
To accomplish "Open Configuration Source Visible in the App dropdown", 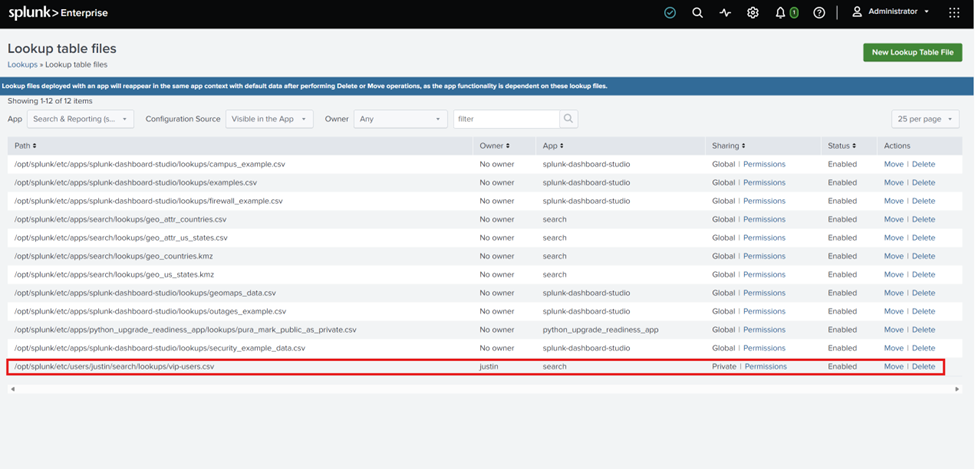I will tap(269, 119).
